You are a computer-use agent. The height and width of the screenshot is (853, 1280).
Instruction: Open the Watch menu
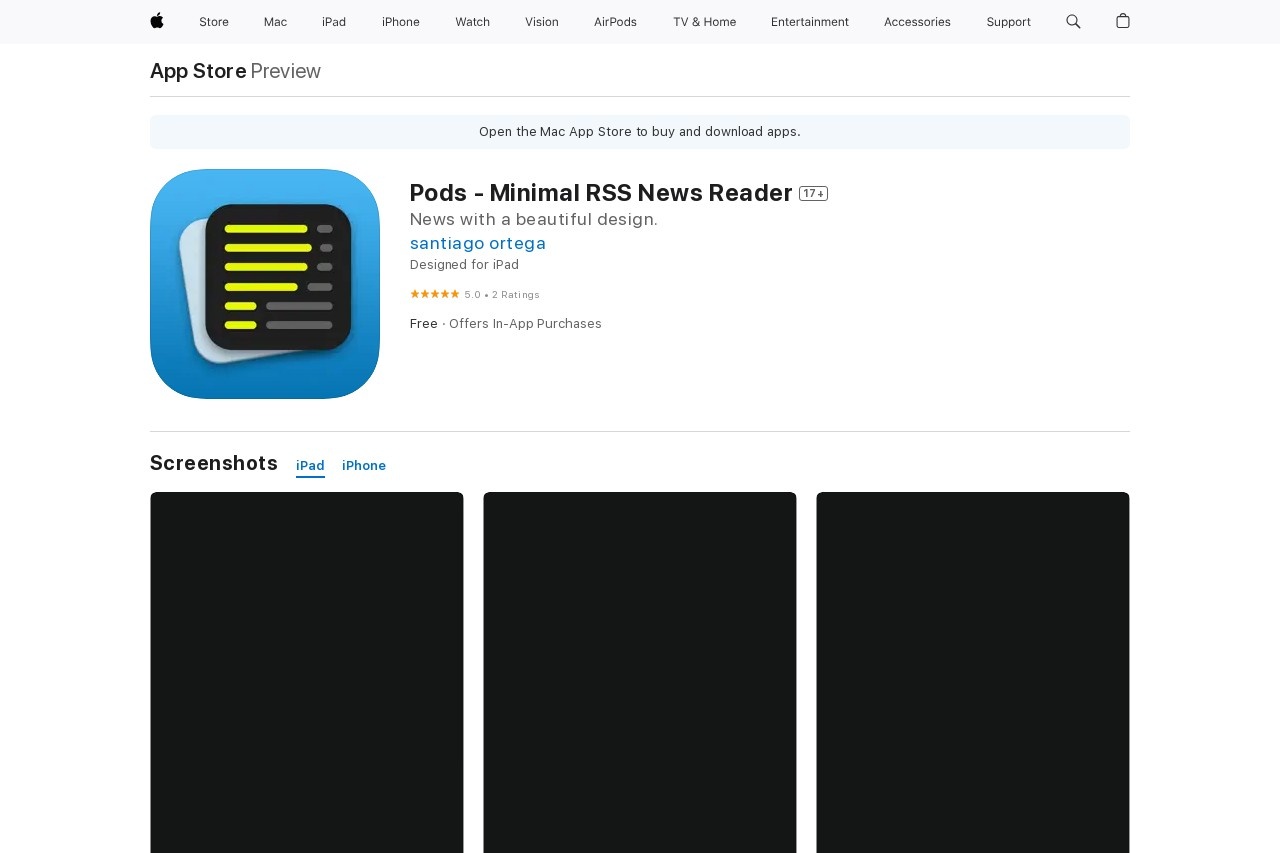click(473, 22)
